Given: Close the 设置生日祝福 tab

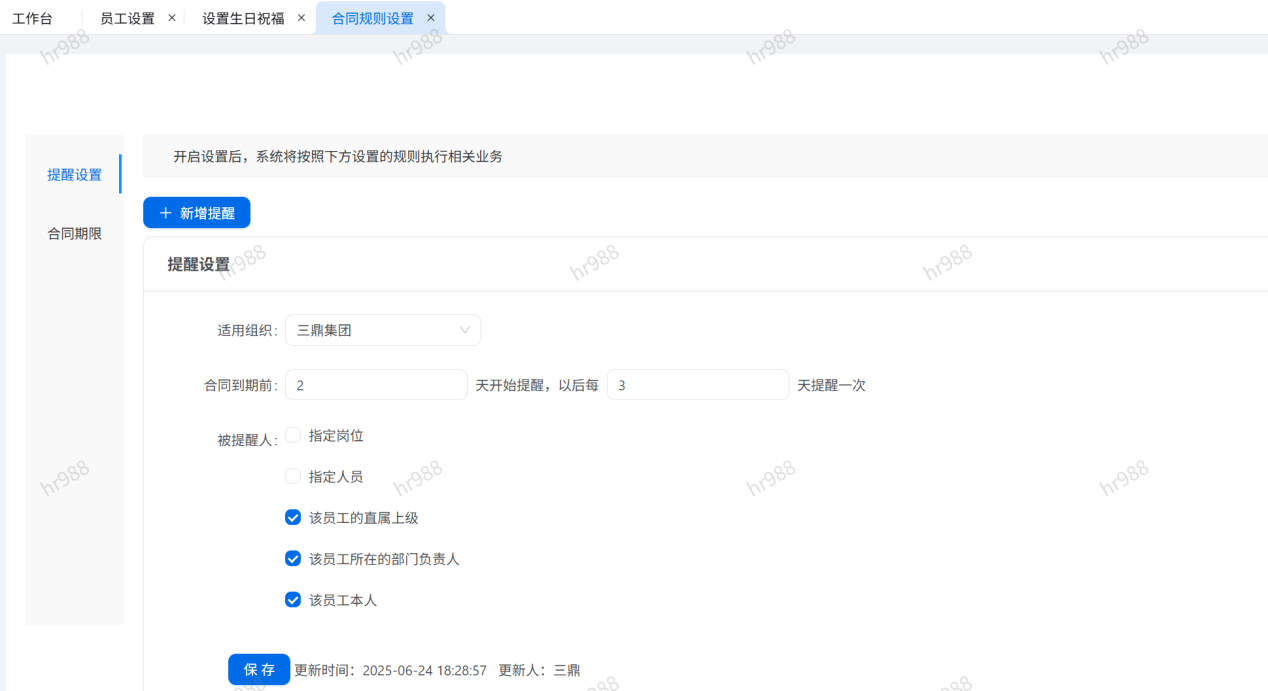Looking at the screenshot, I should point(301,18).
